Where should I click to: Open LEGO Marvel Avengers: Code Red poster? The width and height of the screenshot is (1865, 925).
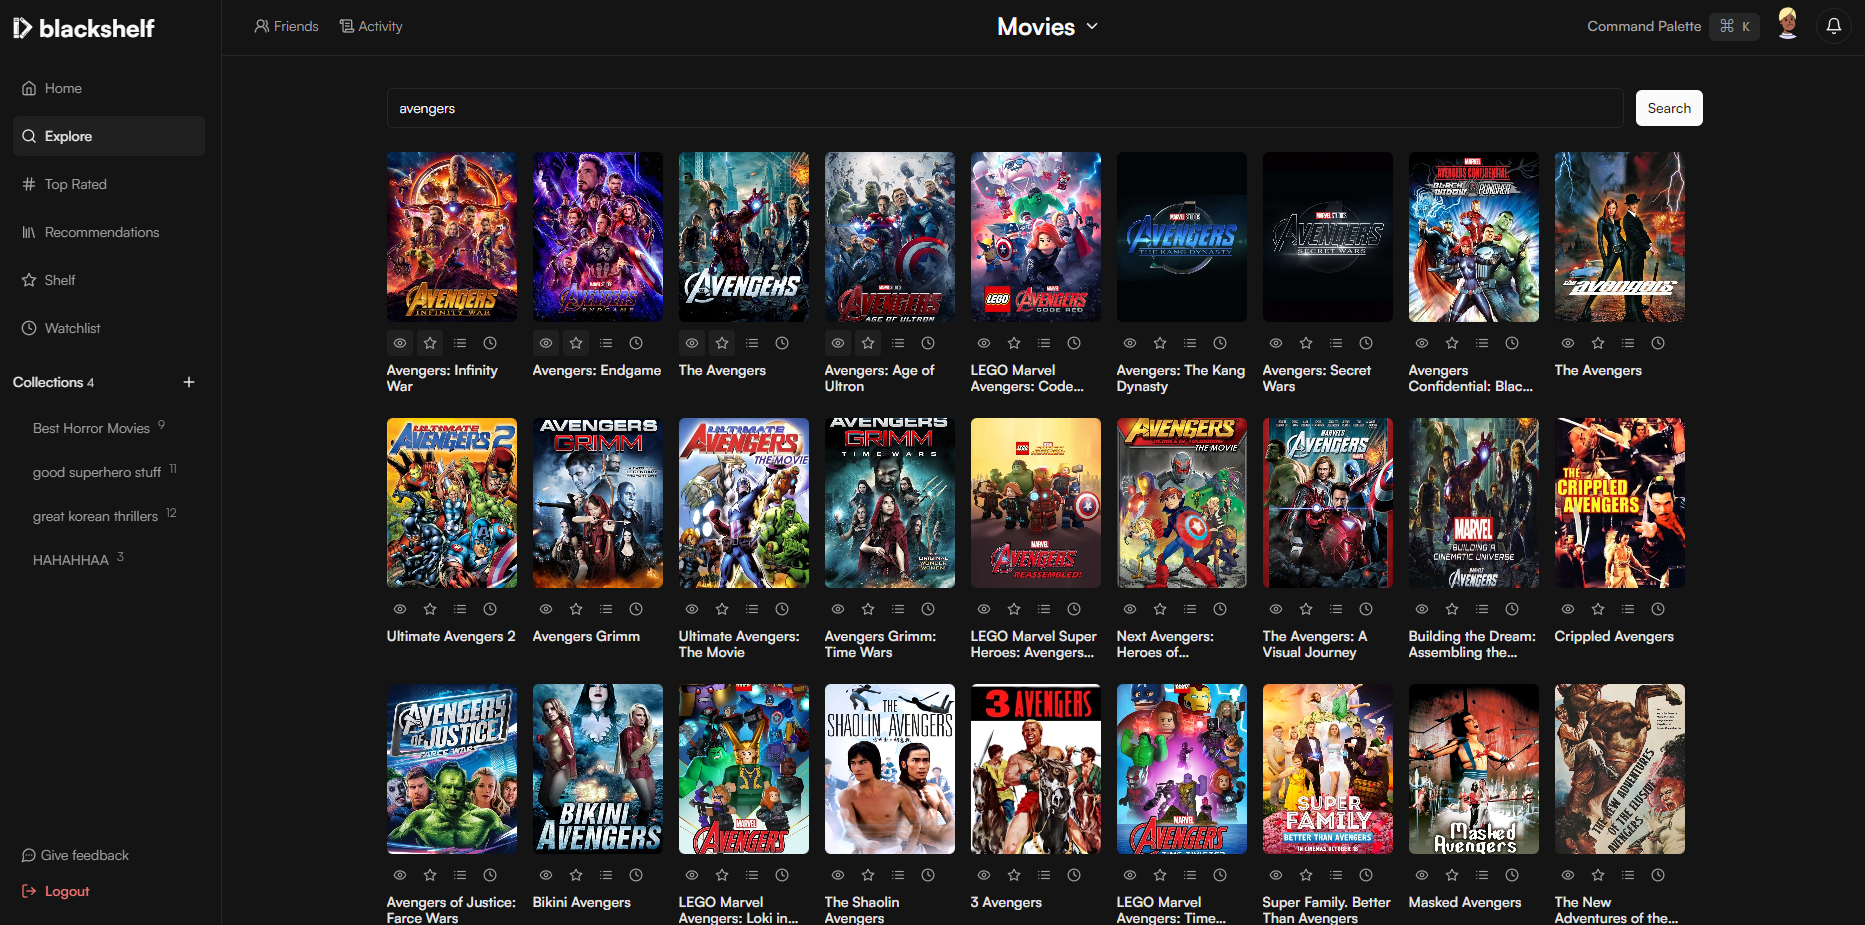point(1036,237)
